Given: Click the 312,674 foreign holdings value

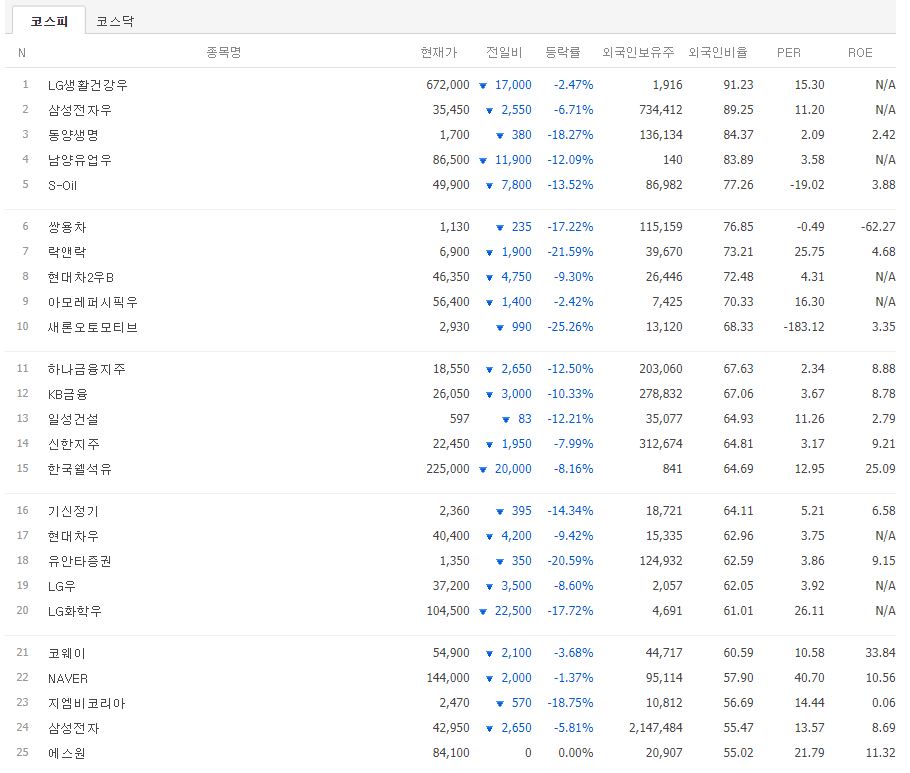Looking at the screenshot, I should pyautogui.click(x=661, y=443).
